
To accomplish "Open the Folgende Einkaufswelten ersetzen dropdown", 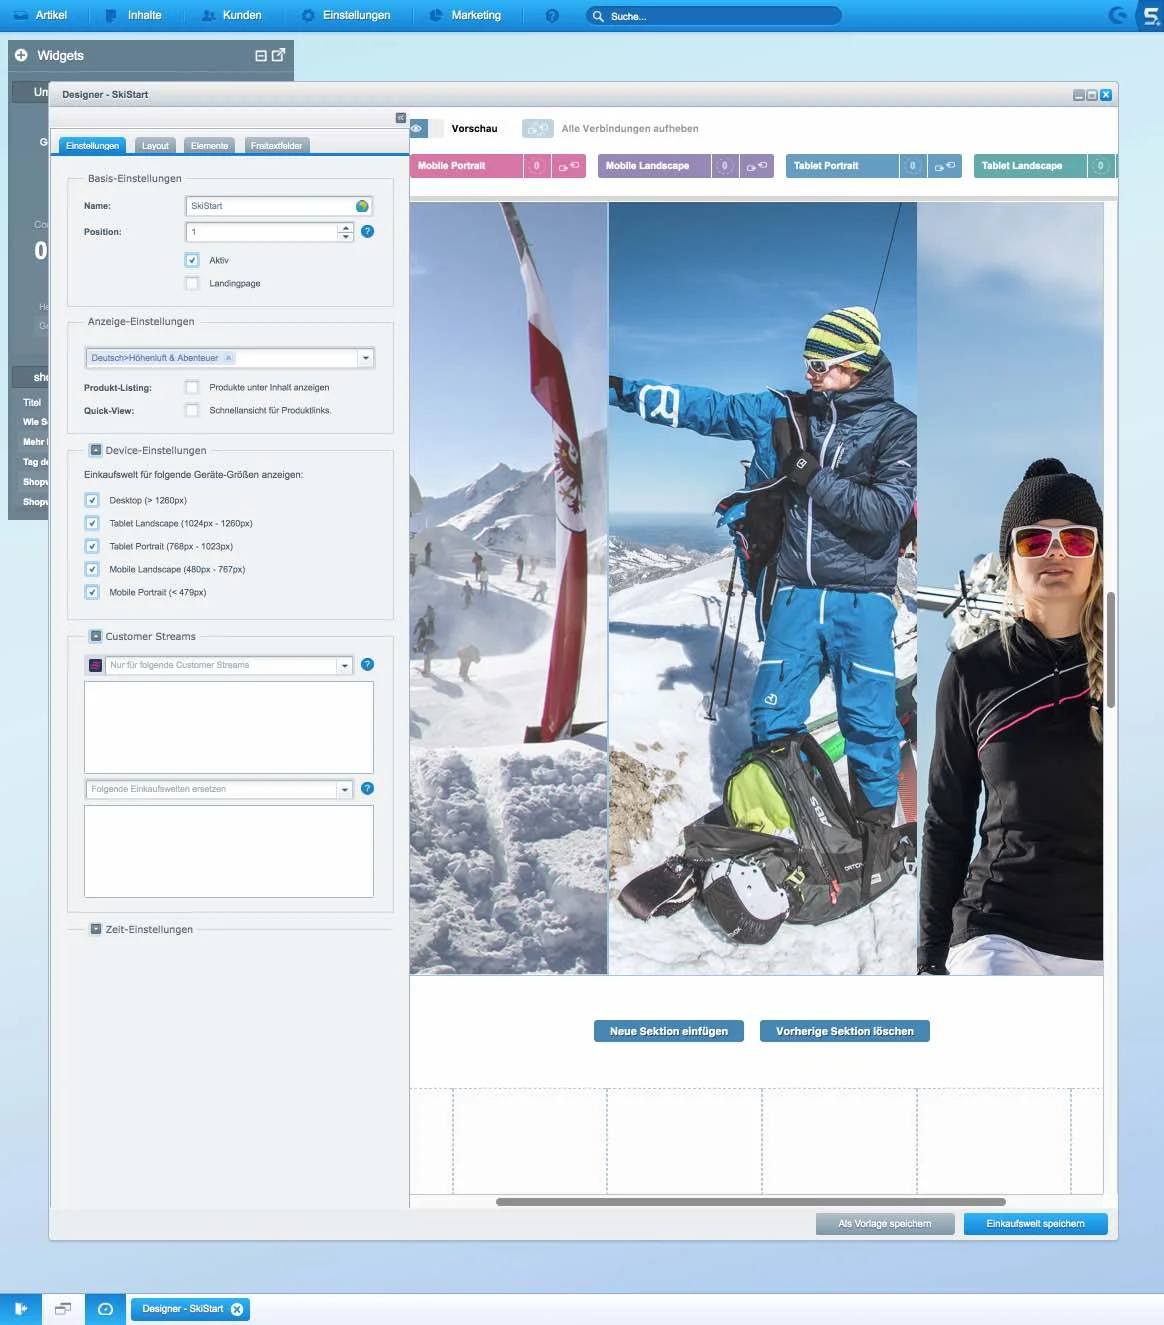I will (345, 789).
